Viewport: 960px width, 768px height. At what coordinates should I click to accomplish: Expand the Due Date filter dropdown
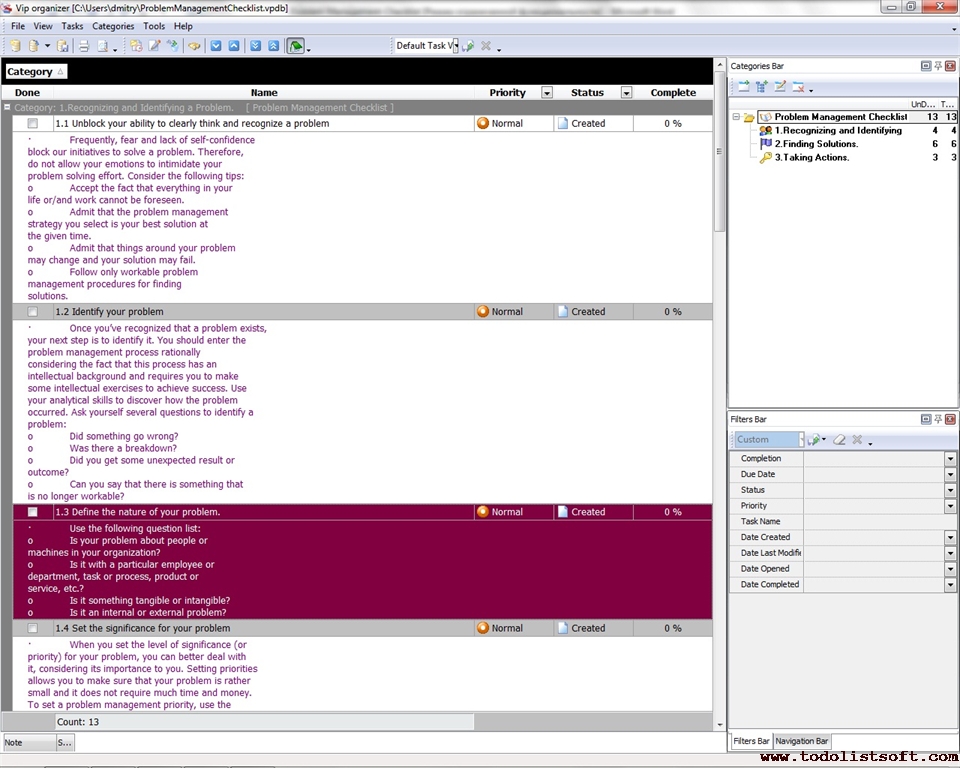tap(950, 474)
